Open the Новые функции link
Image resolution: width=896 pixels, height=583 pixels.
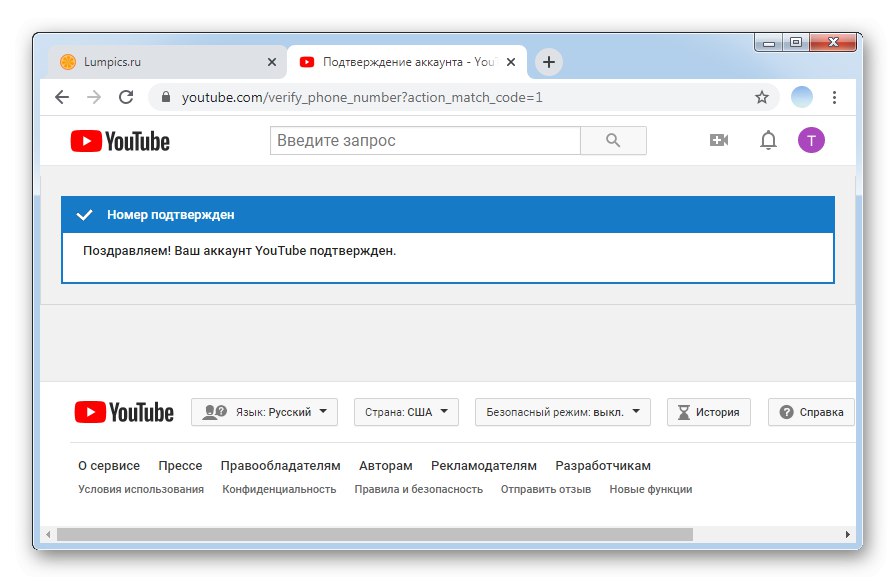click(x=650, y=489)
